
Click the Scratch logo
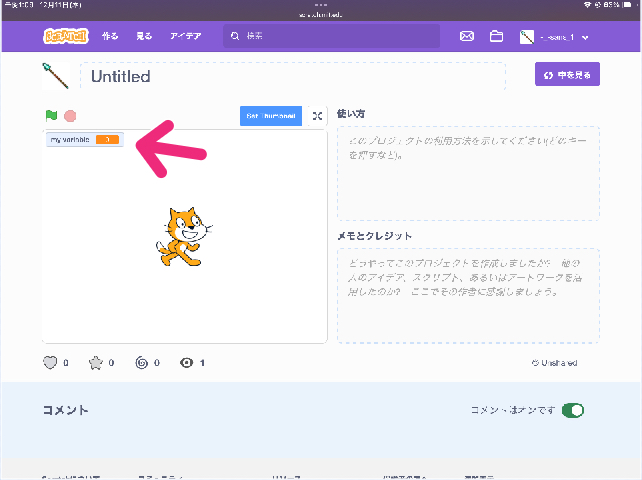tap(63, 36)
